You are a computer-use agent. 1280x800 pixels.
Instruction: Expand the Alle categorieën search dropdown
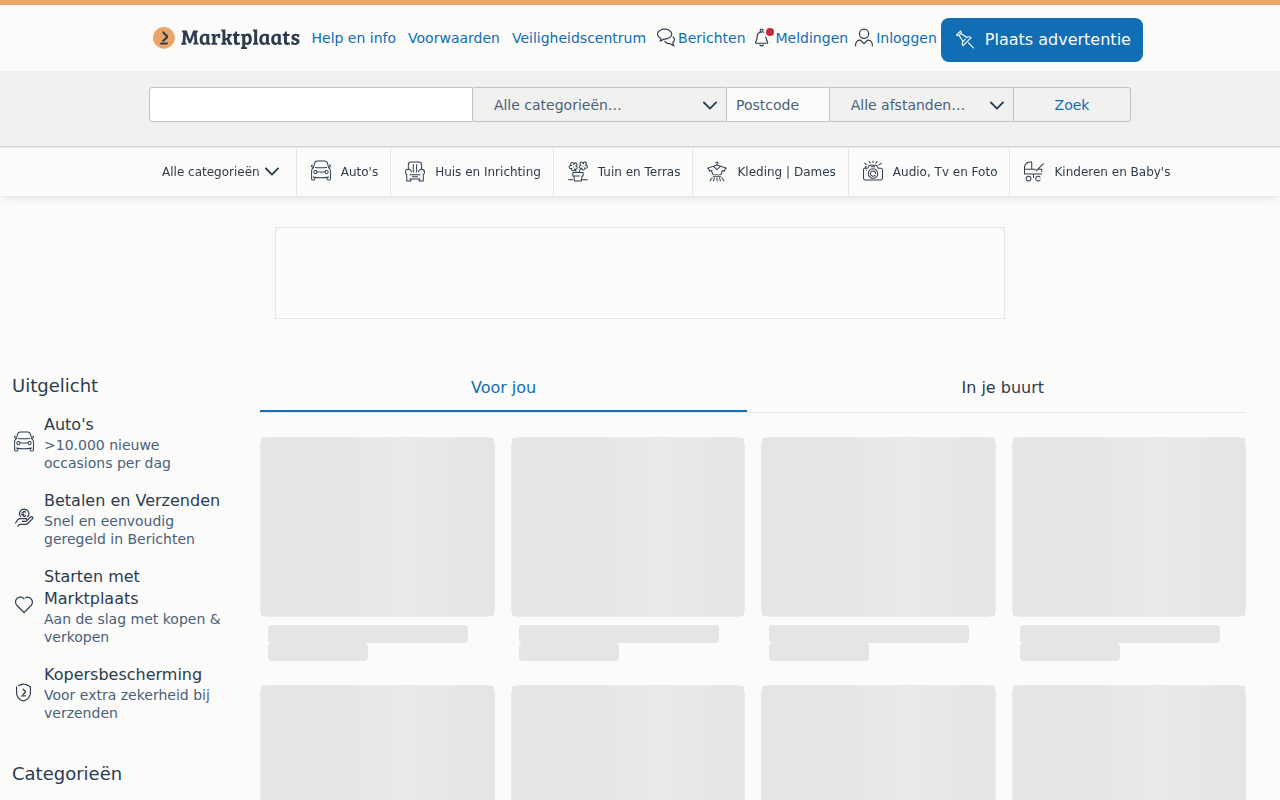(x=600, y=105)
